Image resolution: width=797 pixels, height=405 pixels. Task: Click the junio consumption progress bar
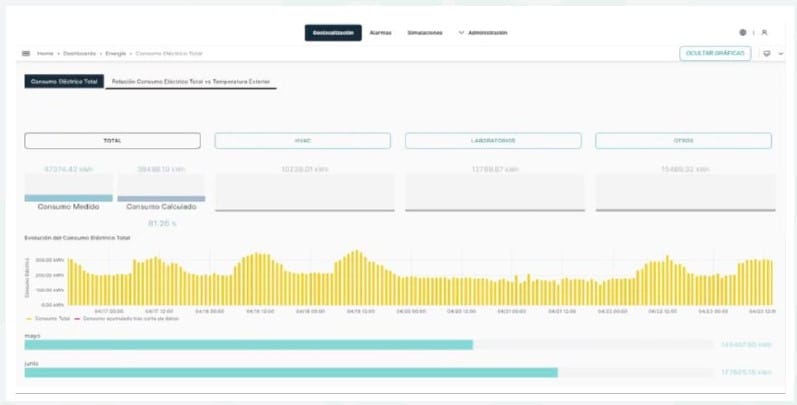[290, 372]
